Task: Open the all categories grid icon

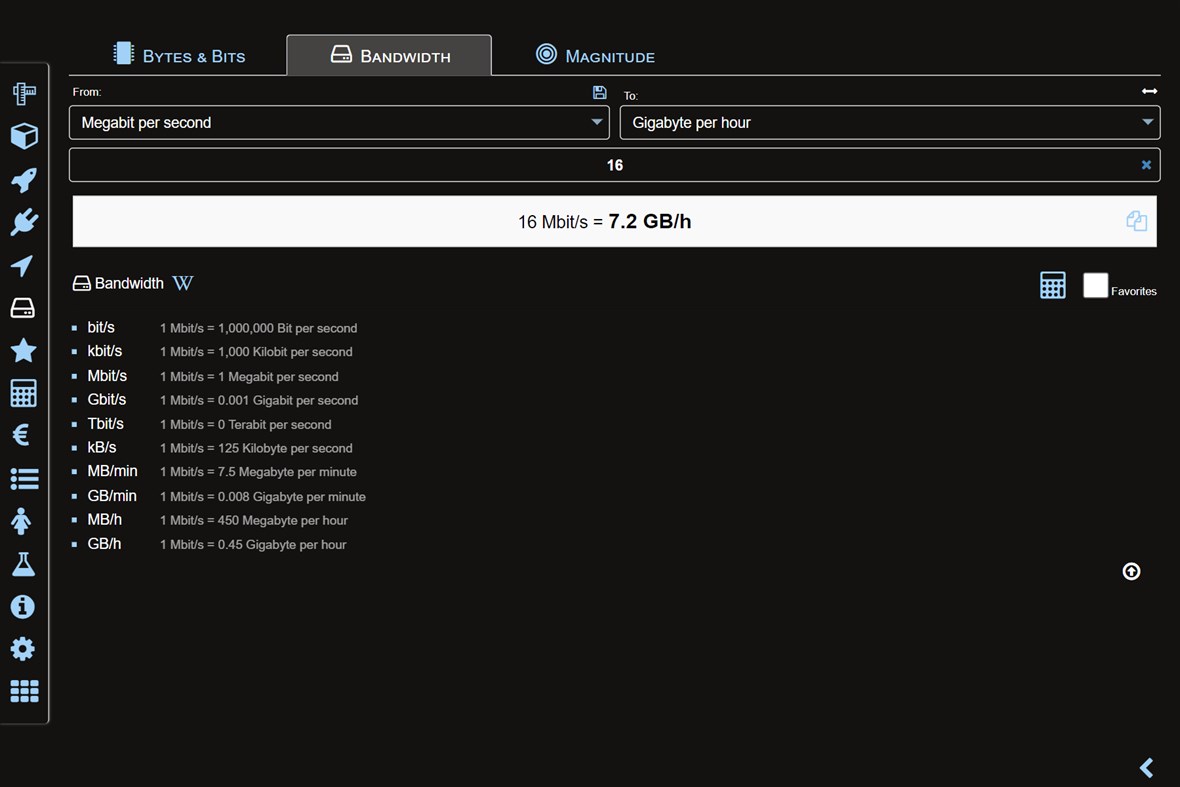Action: 24,691
